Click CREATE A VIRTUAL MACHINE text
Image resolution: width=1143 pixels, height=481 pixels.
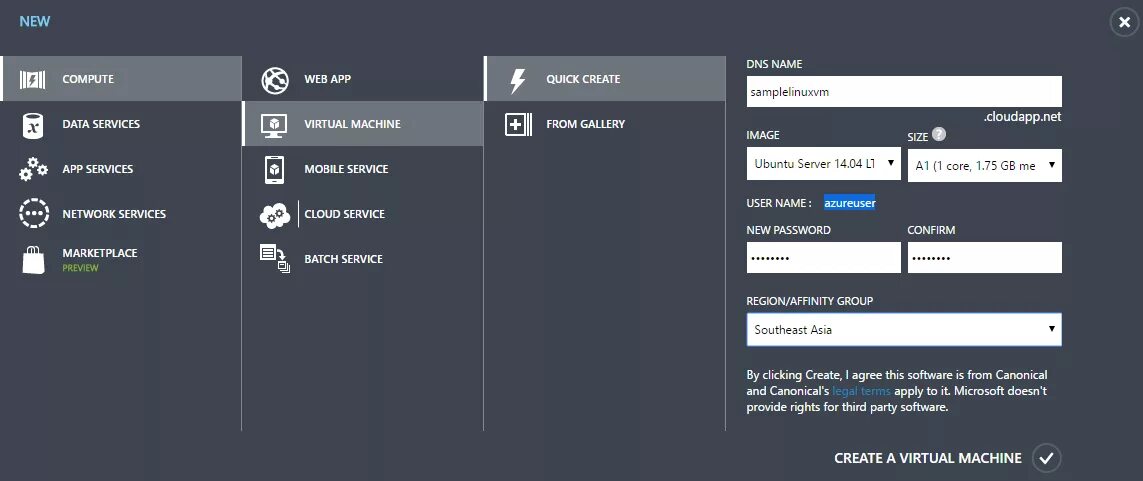928,458
